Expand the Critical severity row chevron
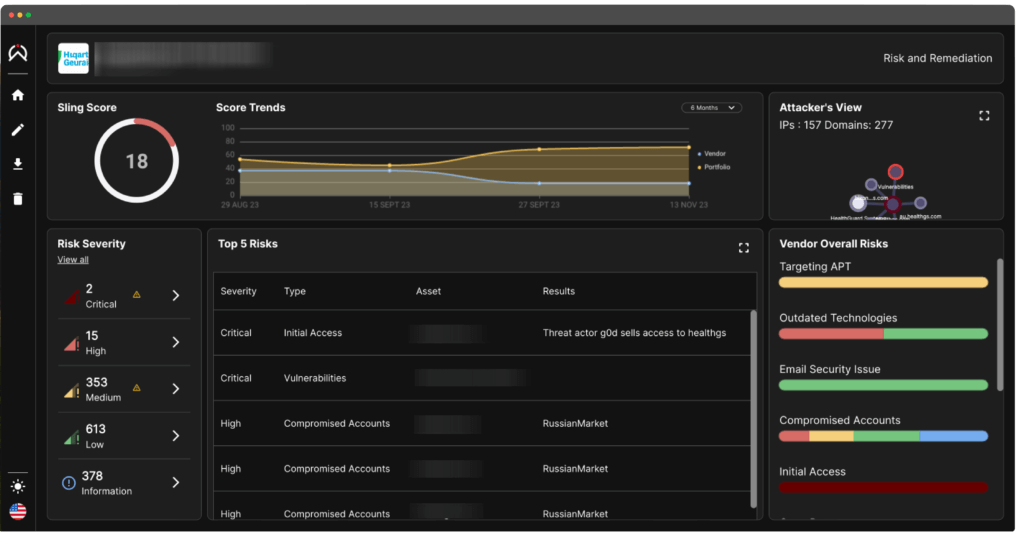Viewport: 1024px width, 540px height. tap(175, 295)
